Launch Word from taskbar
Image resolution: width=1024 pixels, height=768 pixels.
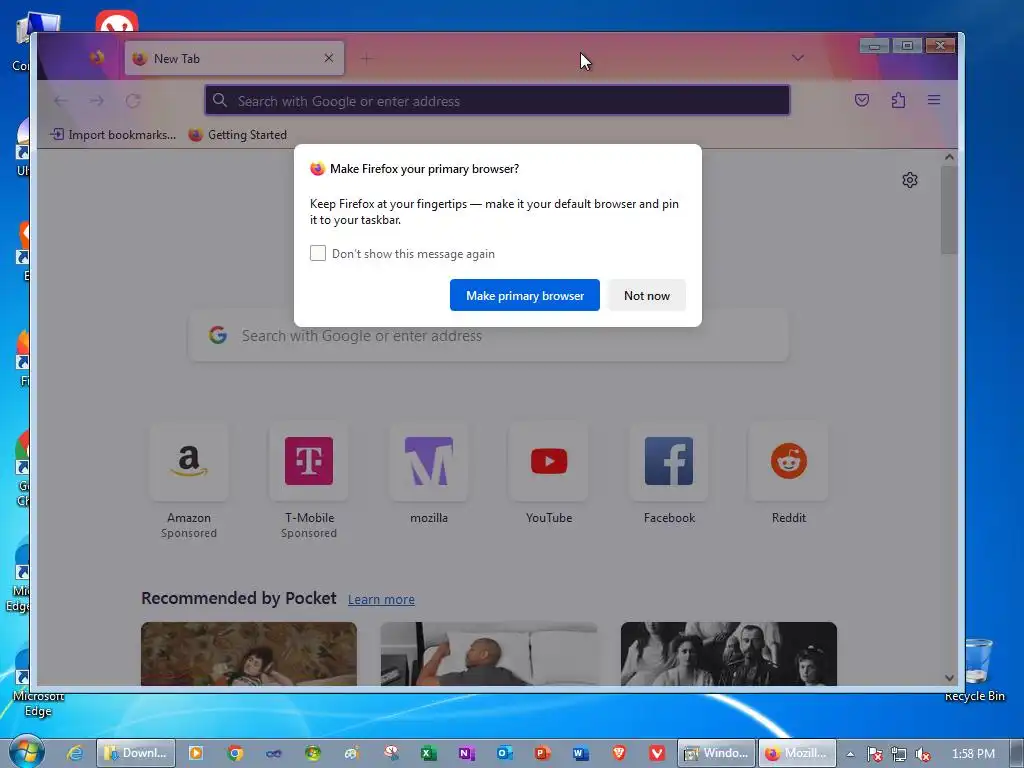point(581,753)
